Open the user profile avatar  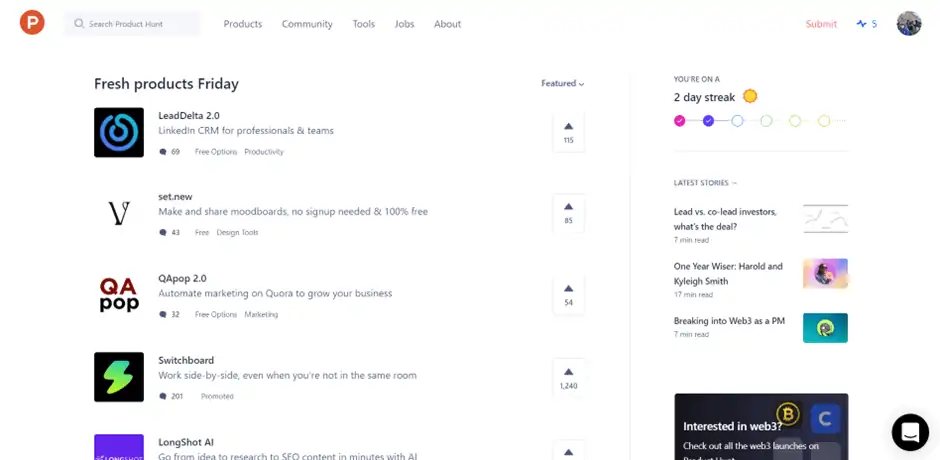pyautogui.click(x=908, y=24)
